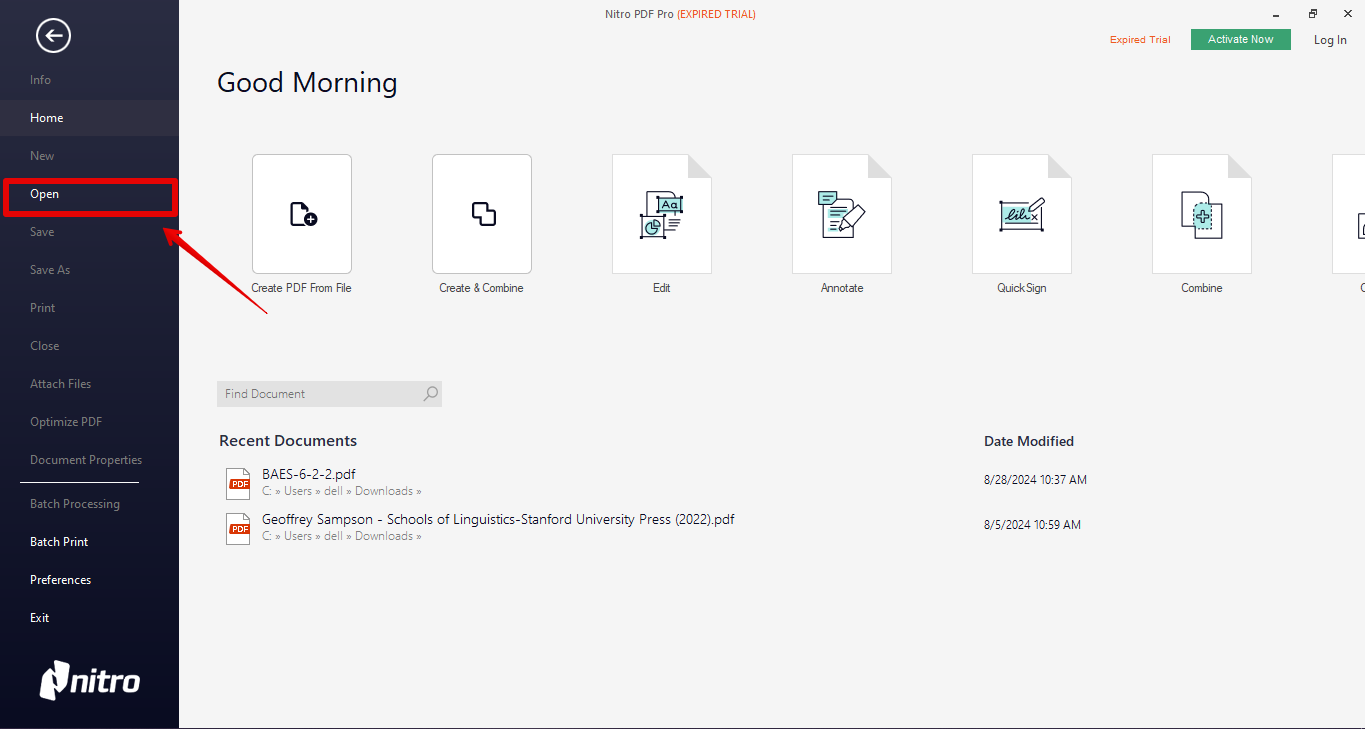The image size is (1365, 729).
Task: Select Close in the sidebar menu
Action: [x=45, y=346]
